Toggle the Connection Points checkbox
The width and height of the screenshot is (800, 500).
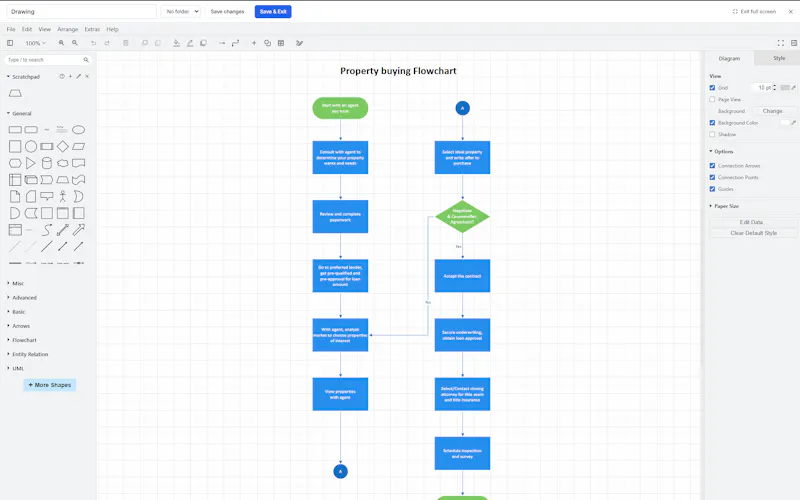[x=712, y=178]
